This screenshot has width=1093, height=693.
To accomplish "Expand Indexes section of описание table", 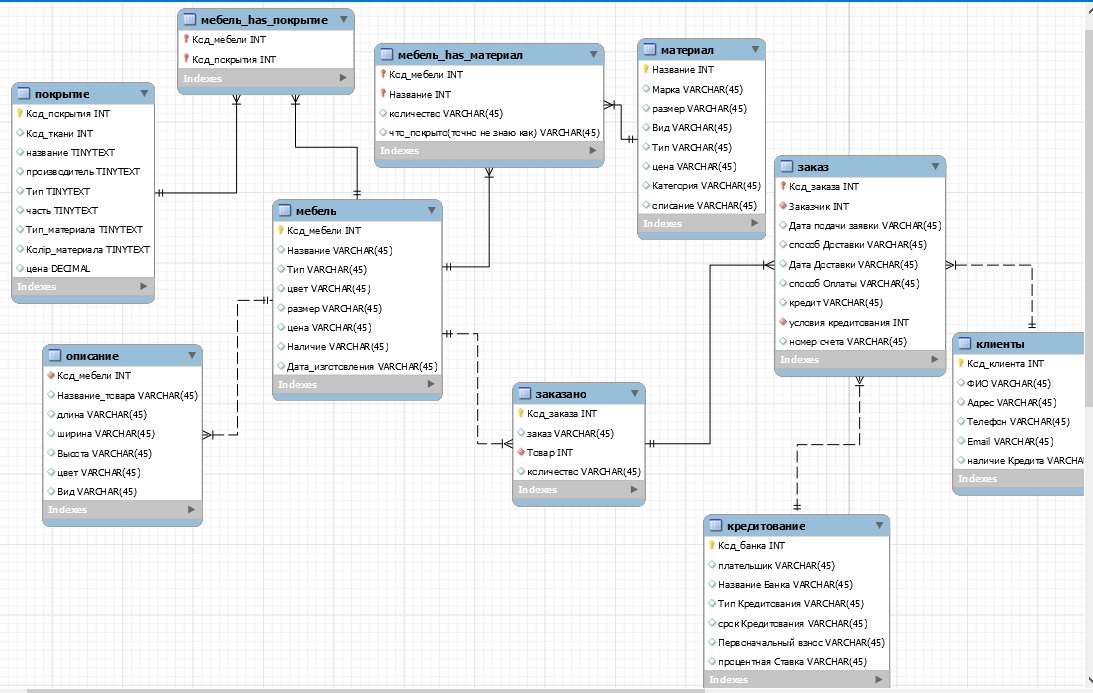I will coord(191,510).
